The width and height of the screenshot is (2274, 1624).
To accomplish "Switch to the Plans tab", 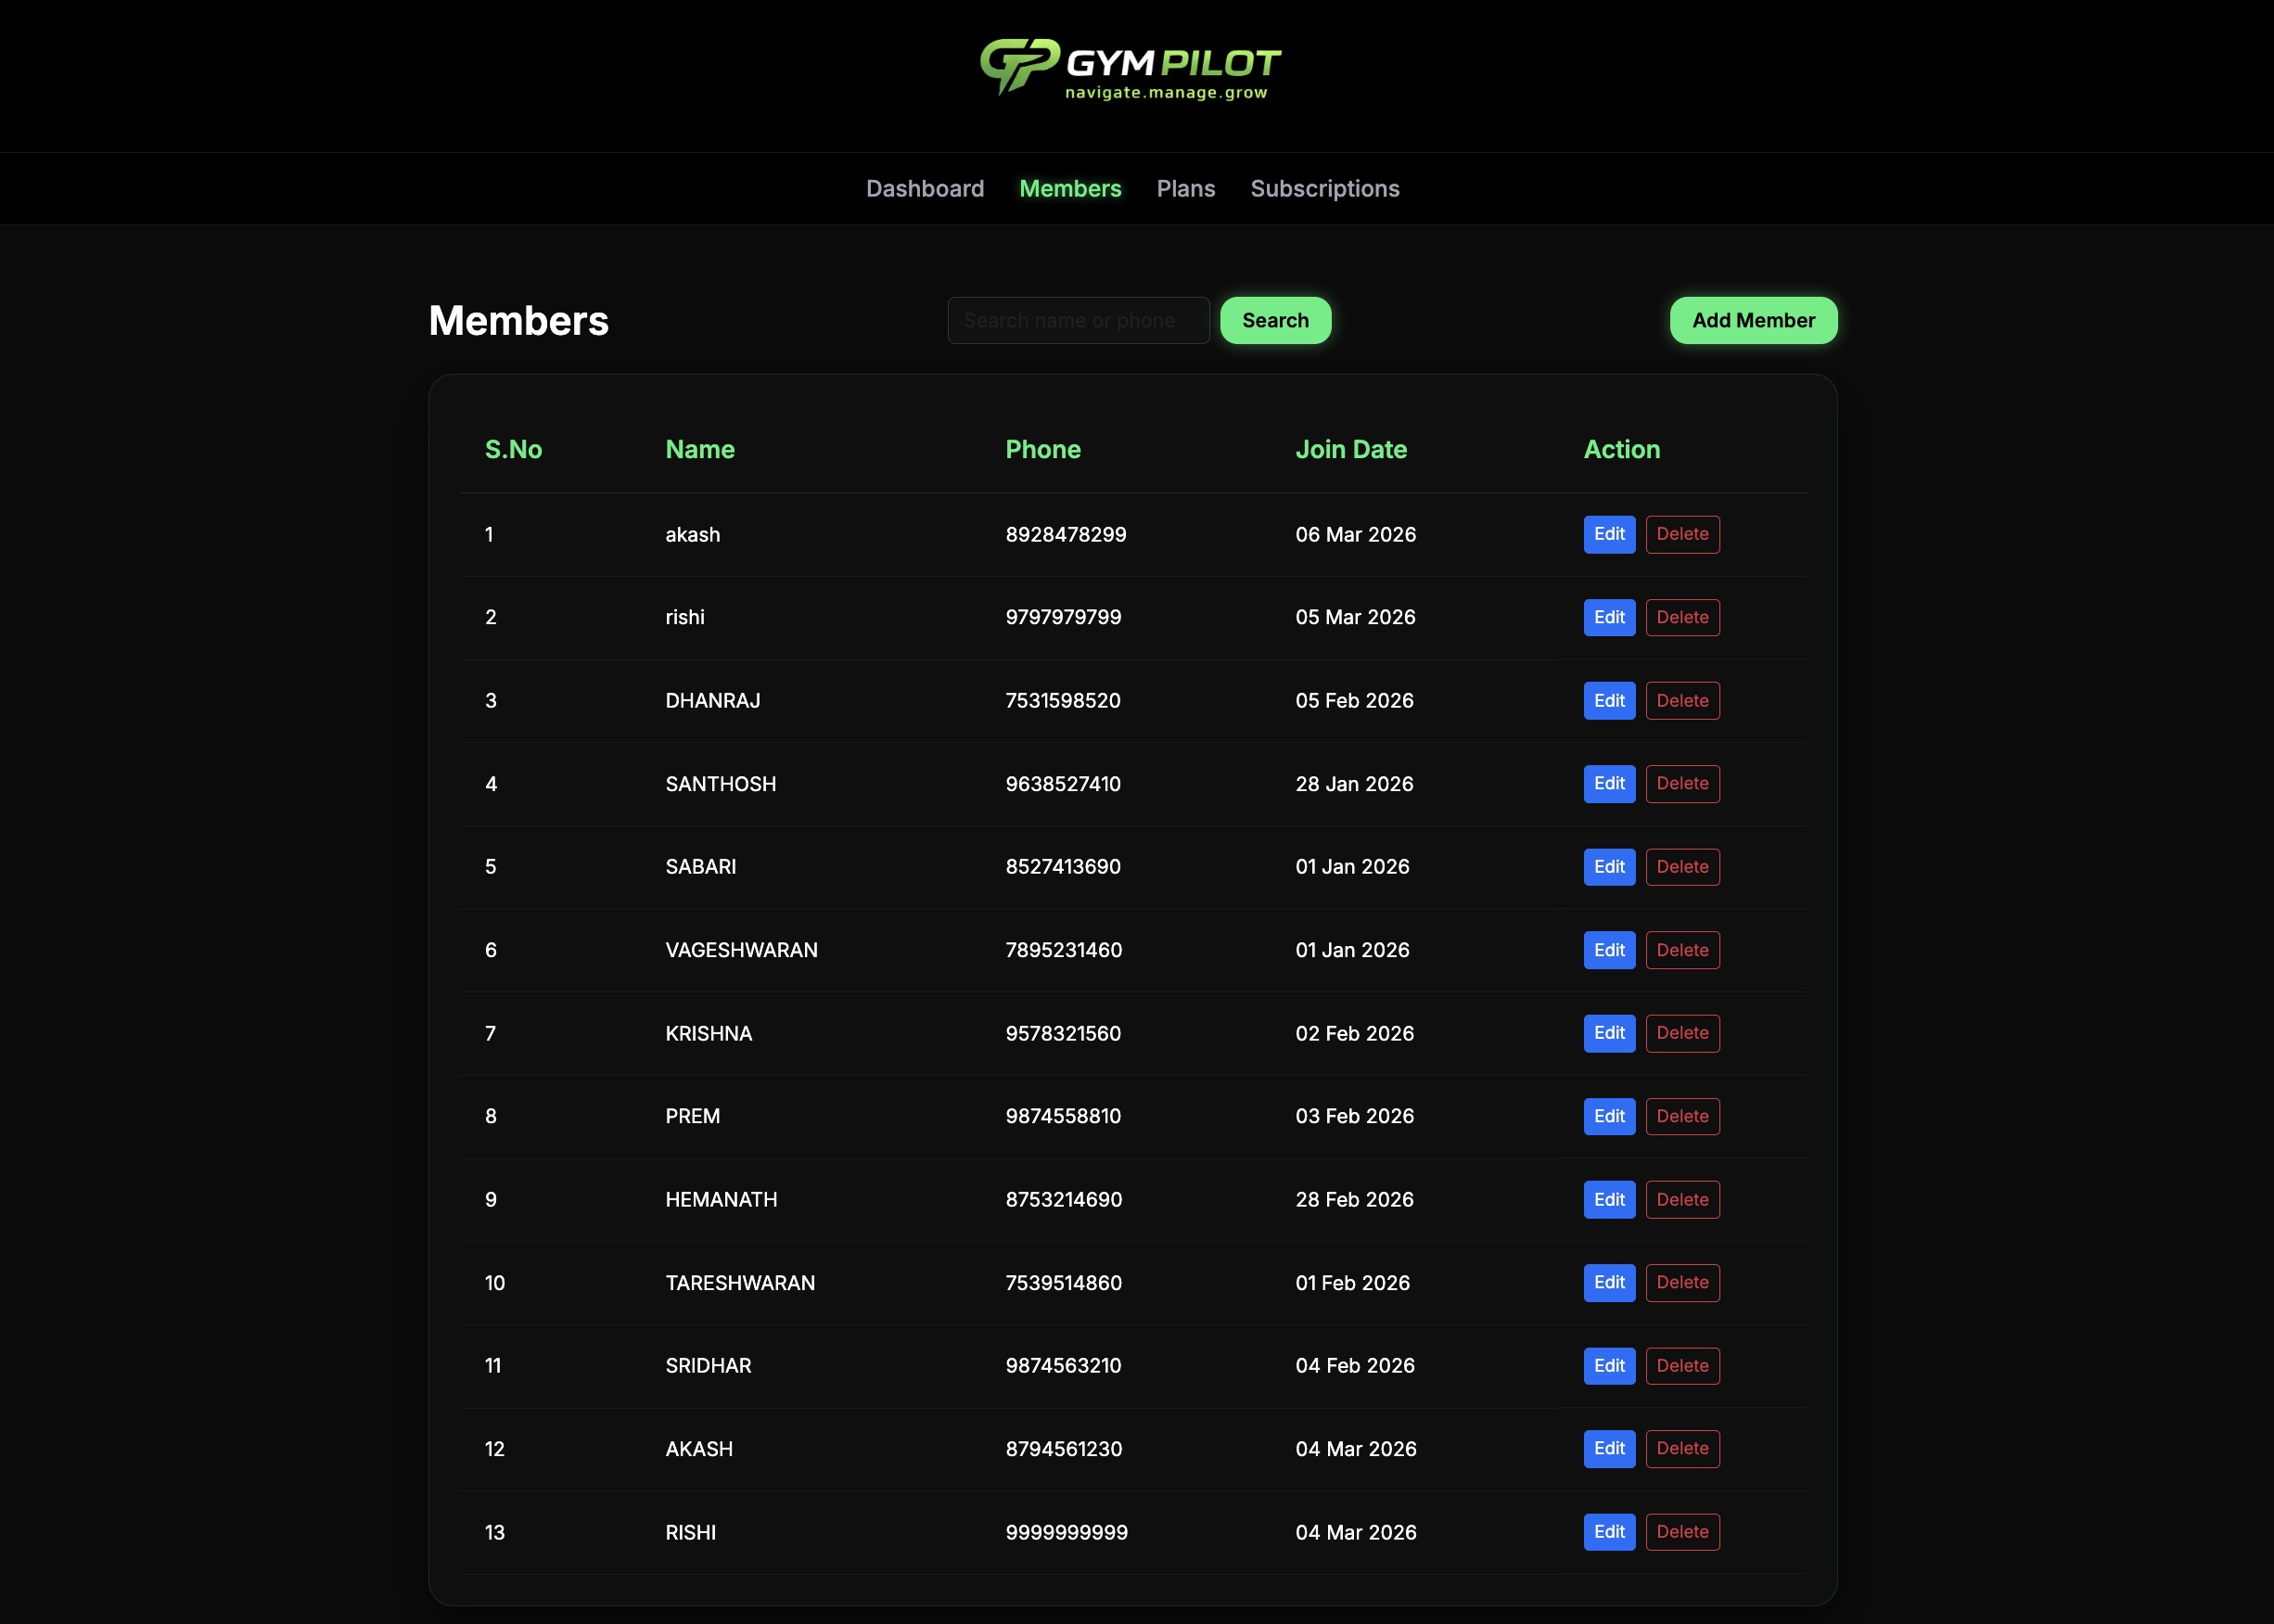I will pyautogui.click(x=1185, y=189).
